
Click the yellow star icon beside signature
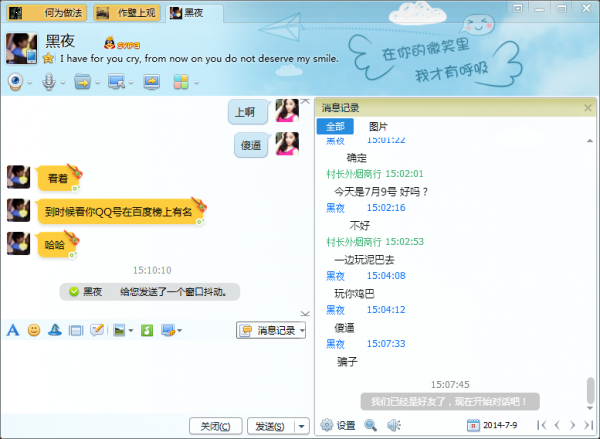(x=48, y=58)
